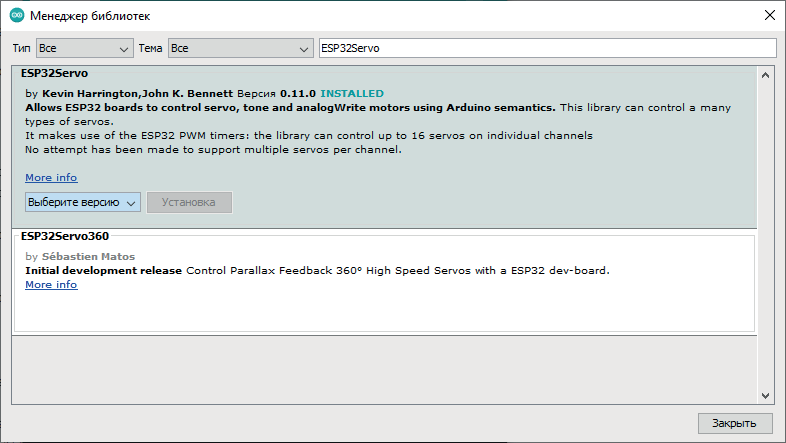This screenshot has height=443, width=786.
Task: Click the scrollbar up arrow
Action: point(765,75)
